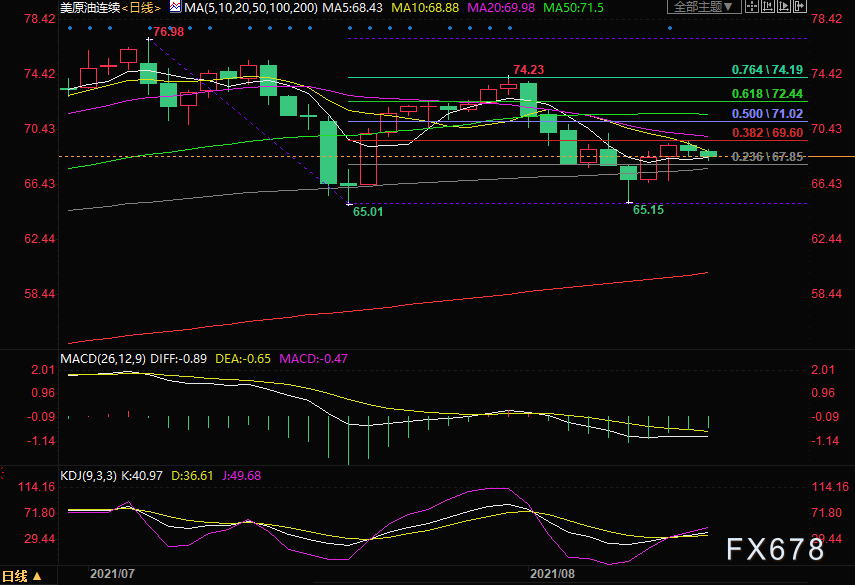Click the MA(5,10,20,50,100,200) indicator label

coord(251,8)
